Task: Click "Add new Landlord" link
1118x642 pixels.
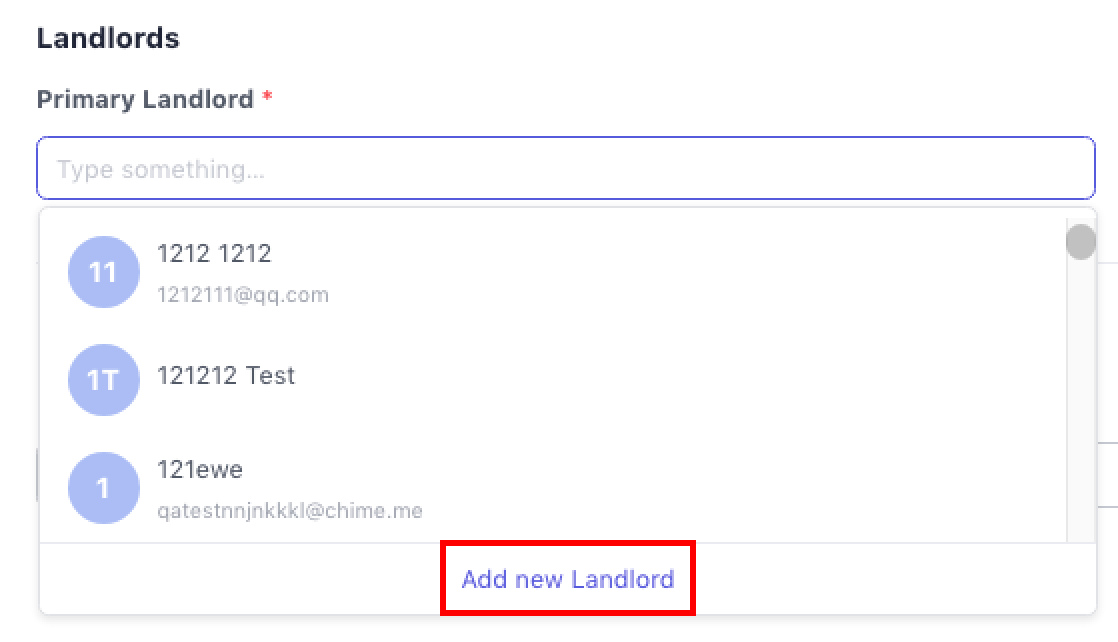Action: pyautogui.click(x=567, y=579)
